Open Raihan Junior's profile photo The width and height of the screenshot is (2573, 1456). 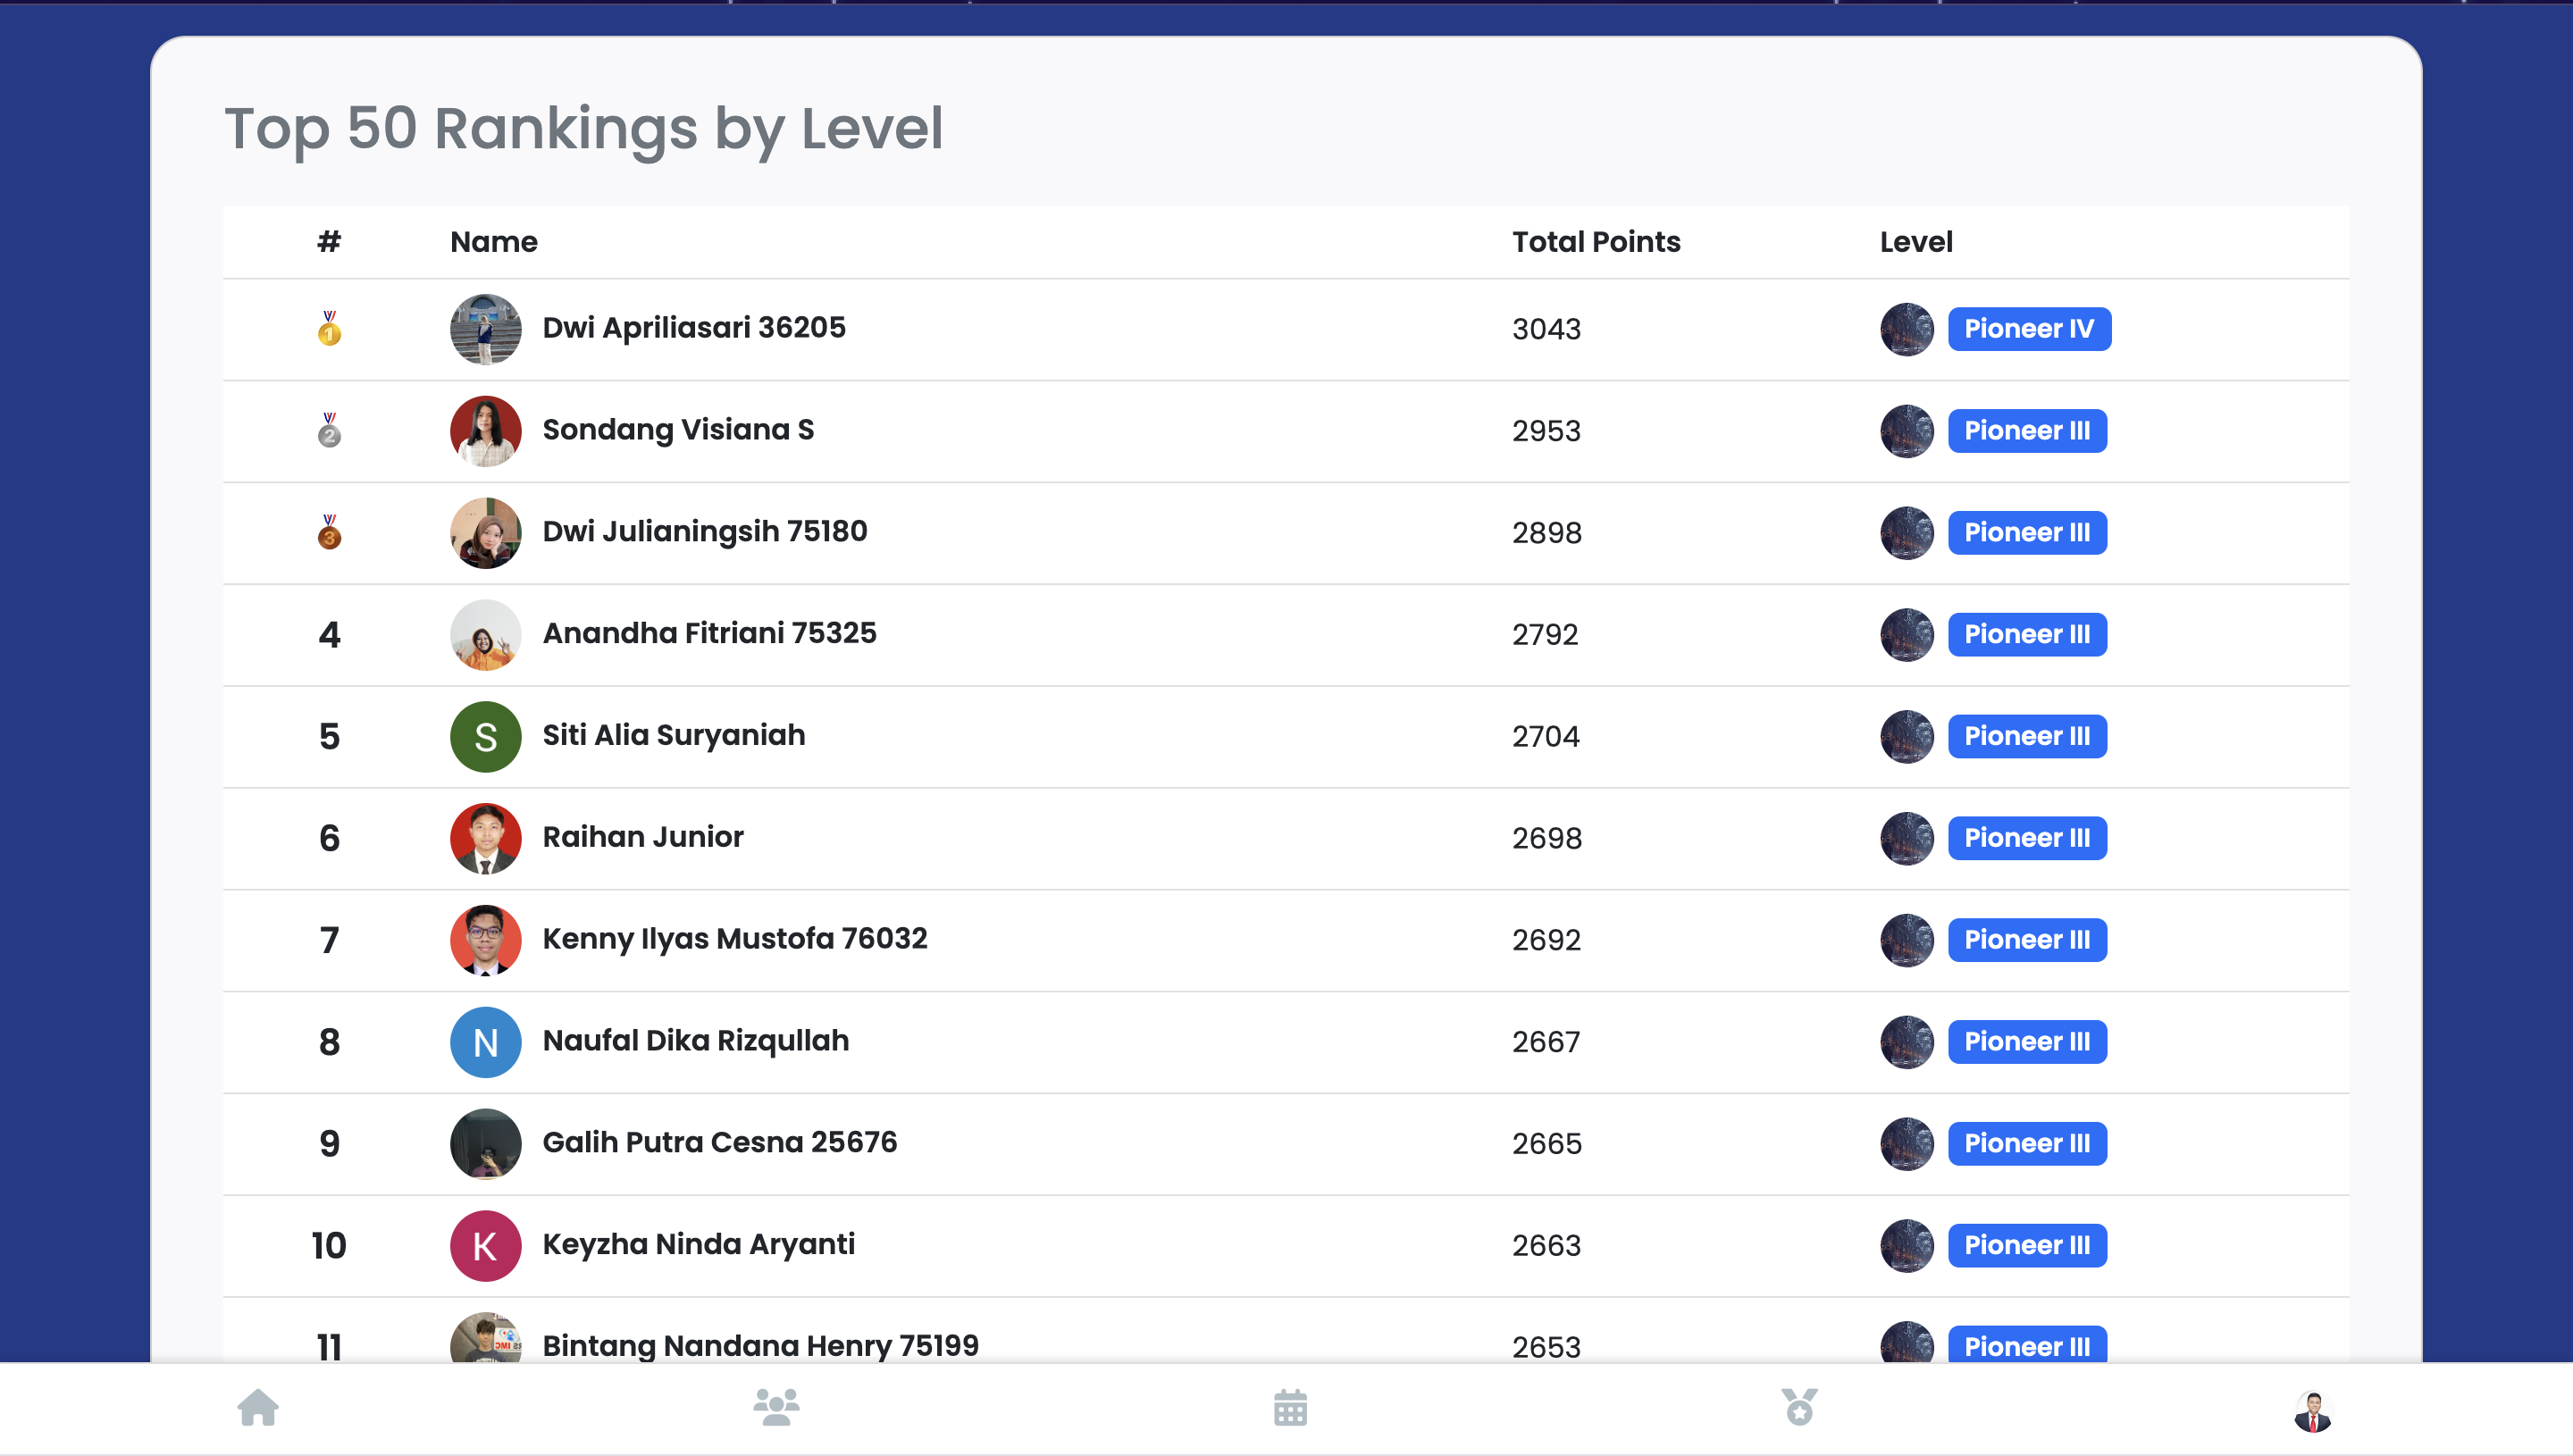click(486, 839)
